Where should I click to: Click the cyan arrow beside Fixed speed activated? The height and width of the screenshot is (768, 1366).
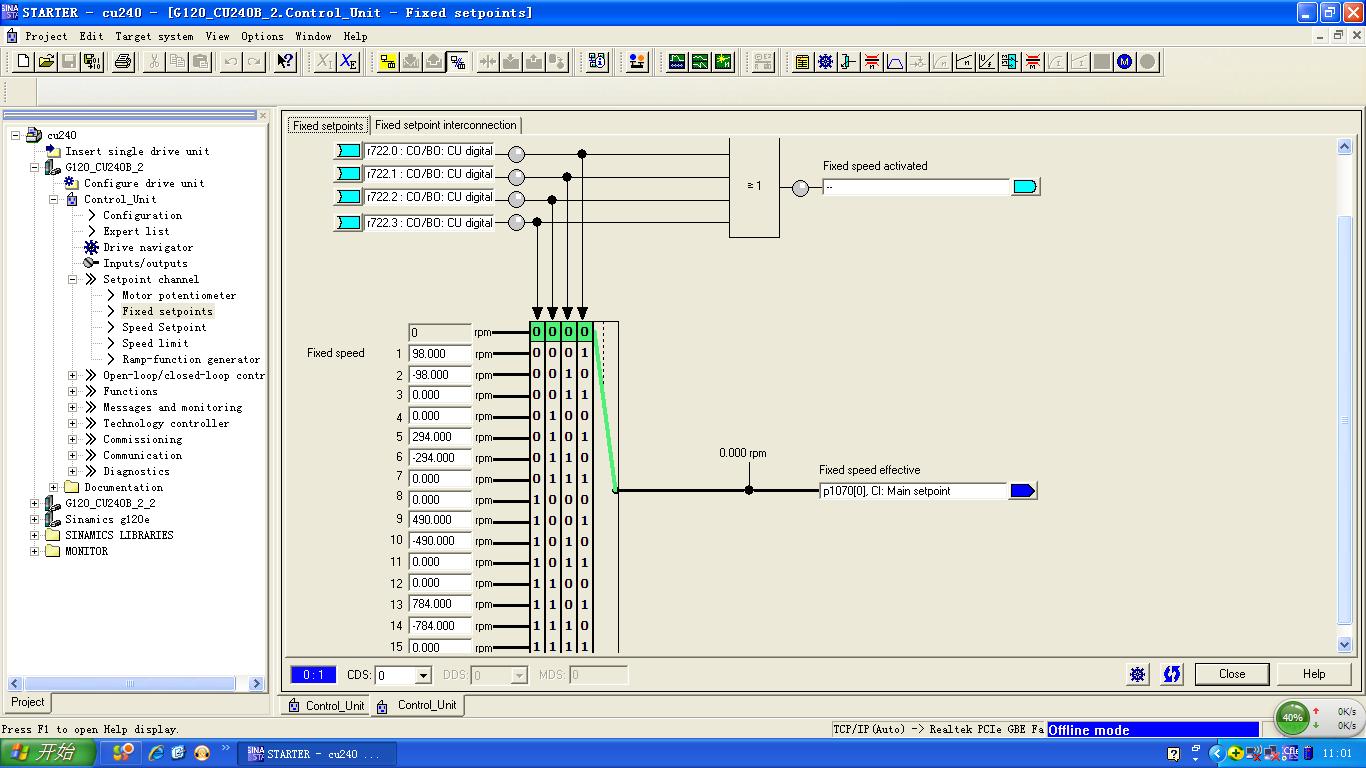point(1026,187)
